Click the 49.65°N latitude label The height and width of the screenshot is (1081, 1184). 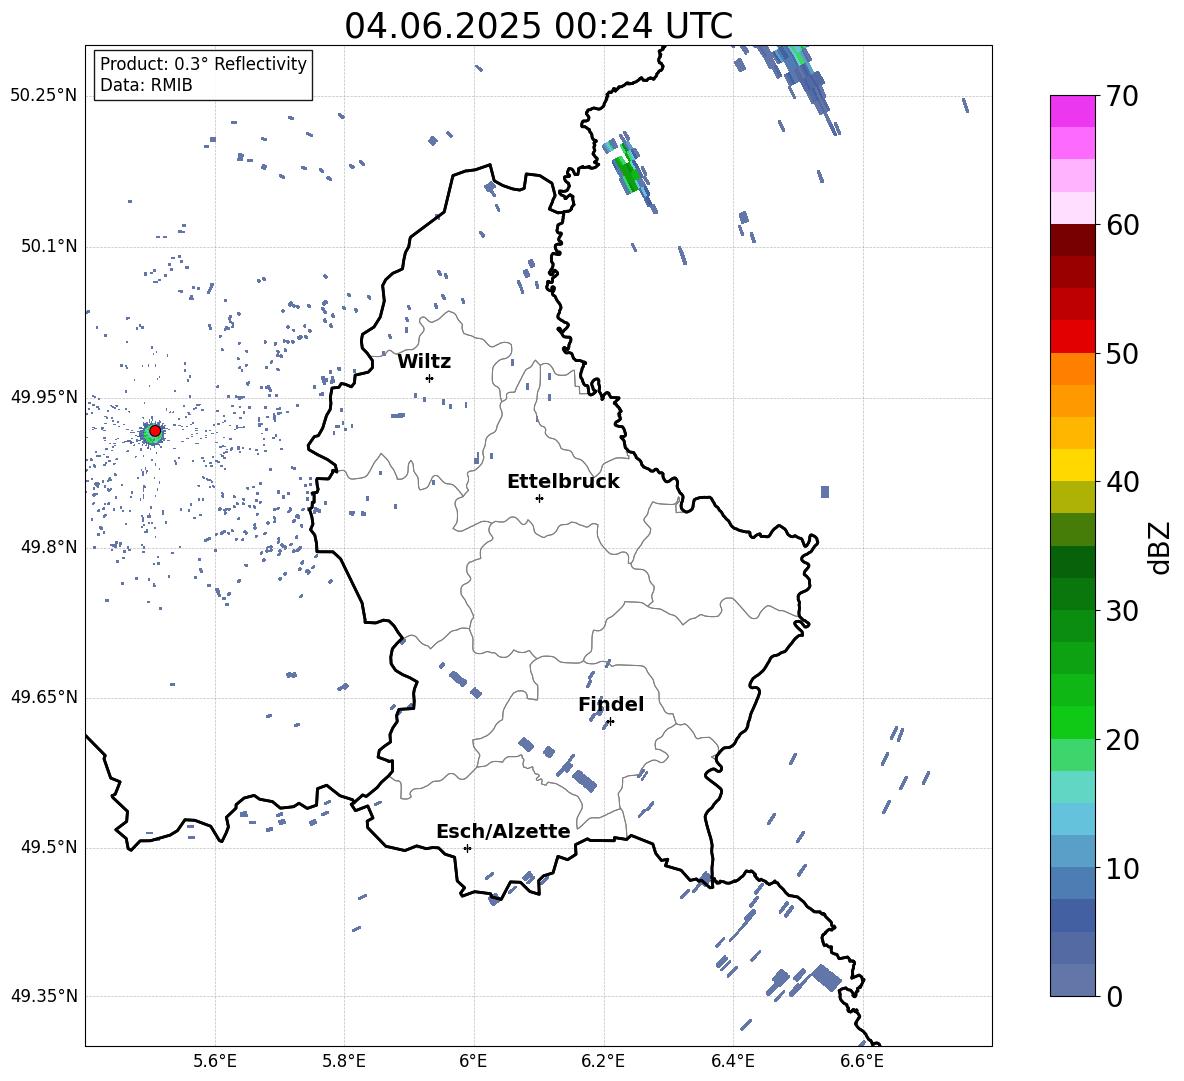[44, 697]
